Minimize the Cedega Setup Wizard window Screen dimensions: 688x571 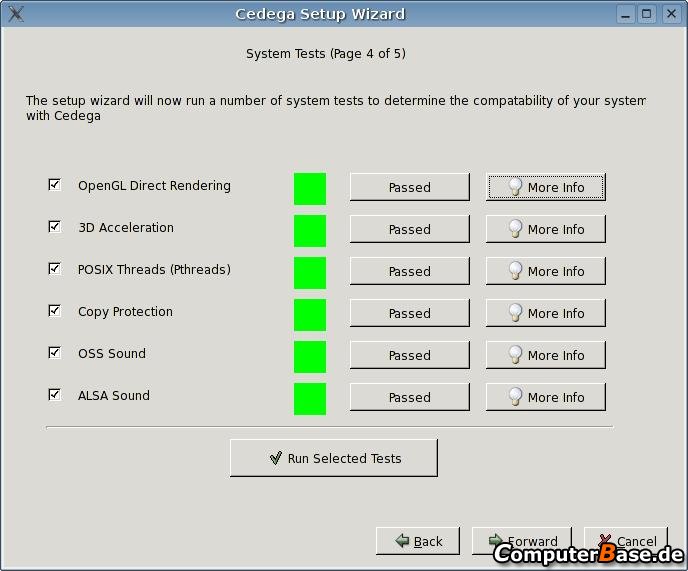626,14
